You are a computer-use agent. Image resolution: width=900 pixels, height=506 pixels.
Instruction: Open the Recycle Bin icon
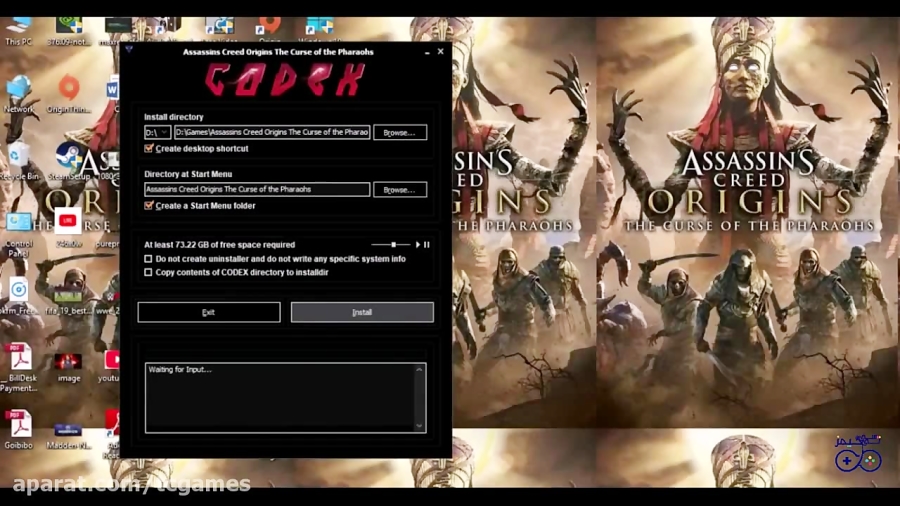(x=18, y=158)
